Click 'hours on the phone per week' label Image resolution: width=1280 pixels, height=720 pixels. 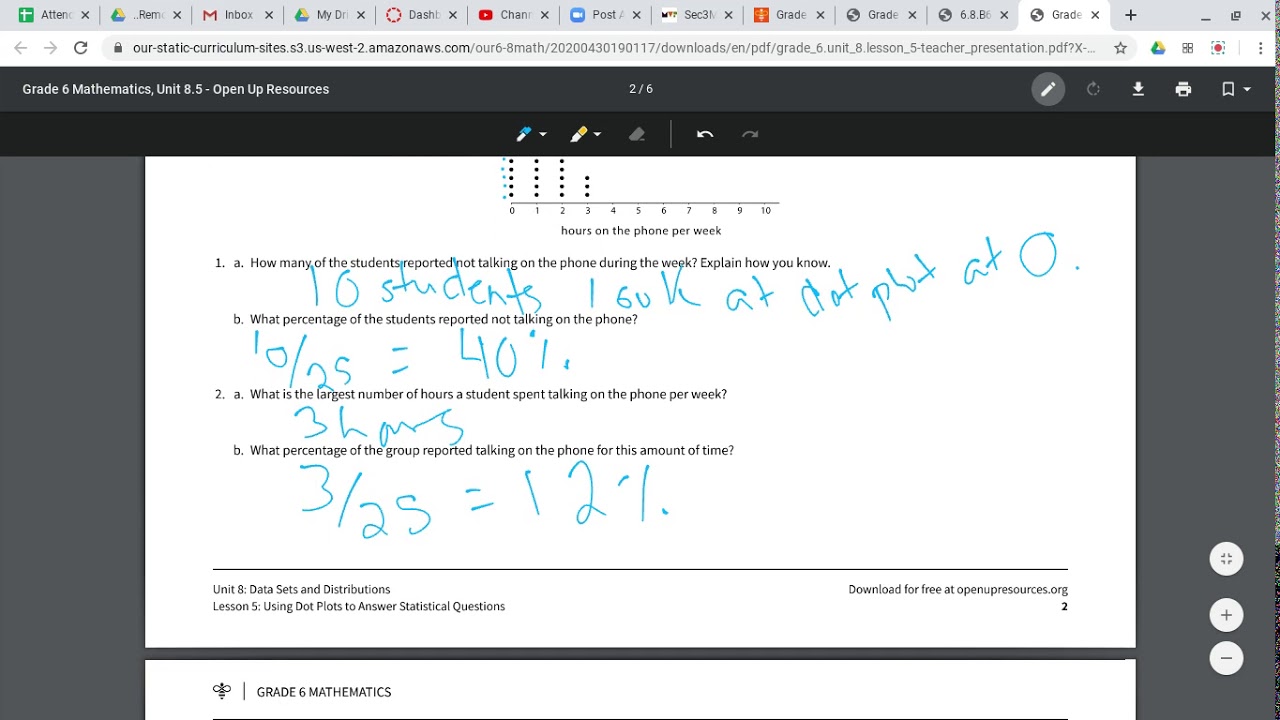click(x=641, y=230)
